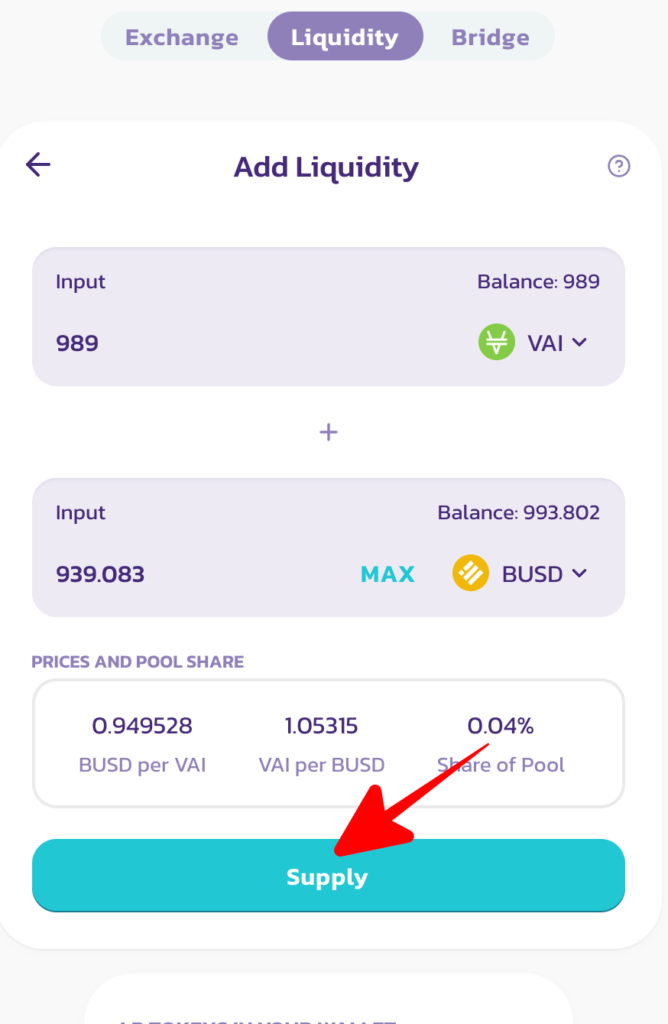
Task: Open the help question mark icon
Action: click(619, 166)
